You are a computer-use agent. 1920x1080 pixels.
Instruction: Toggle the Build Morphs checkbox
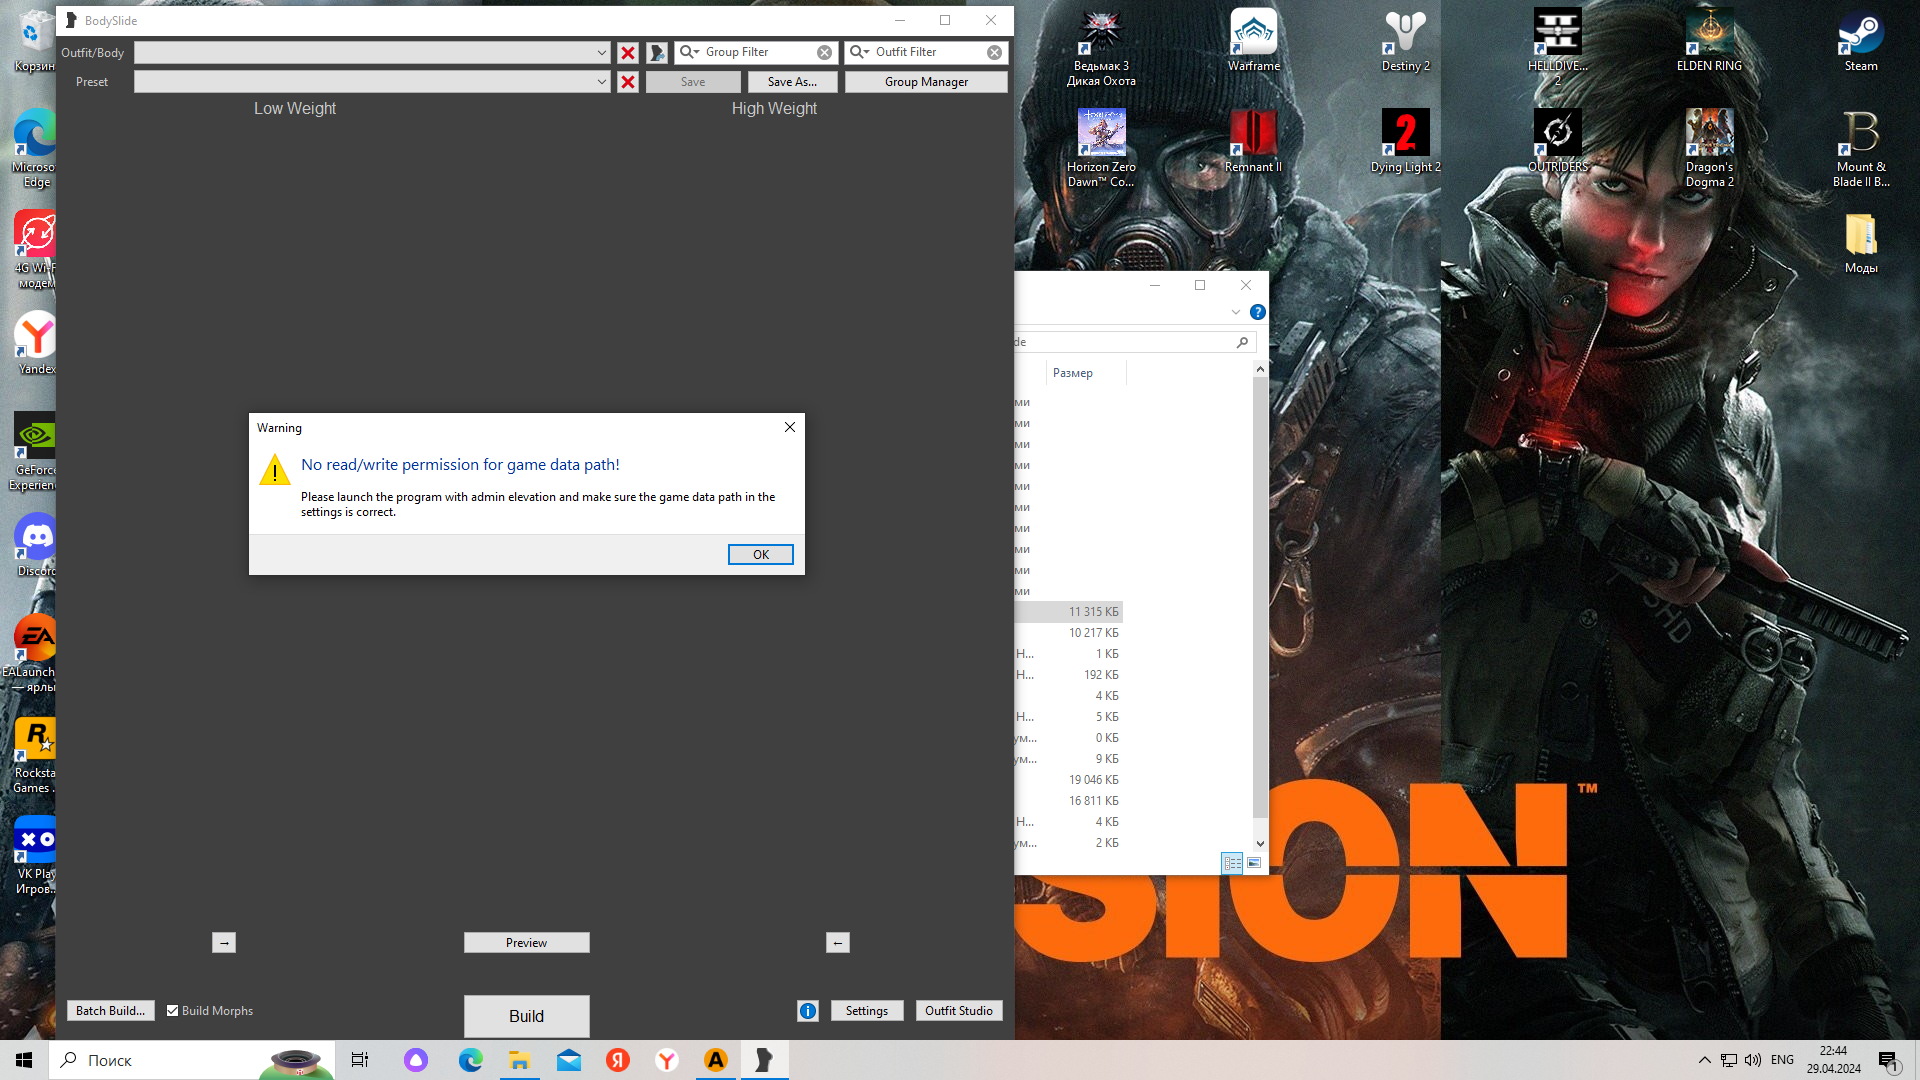tap(173, 1011)
